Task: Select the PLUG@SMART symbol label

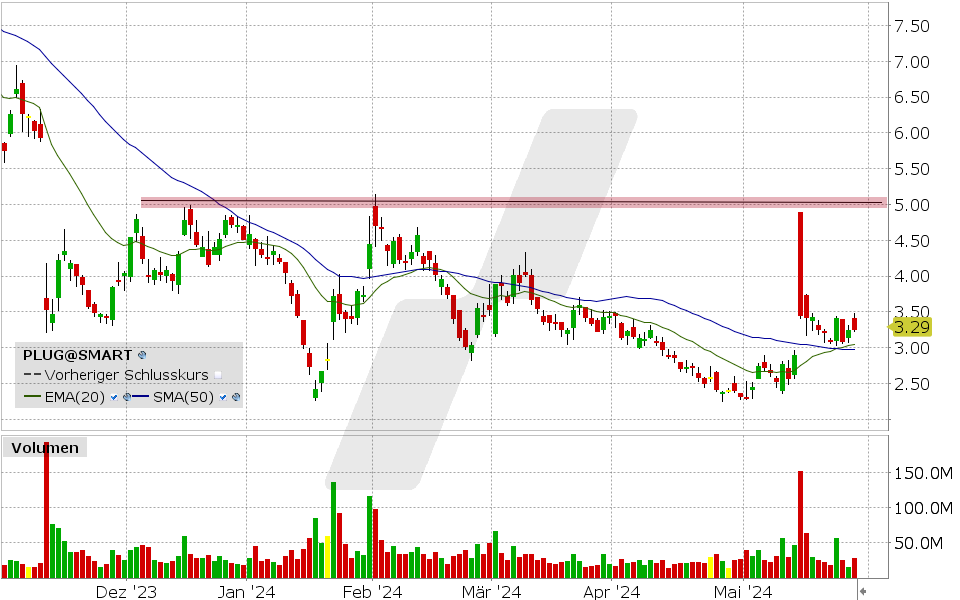Action: pos(77,355)
